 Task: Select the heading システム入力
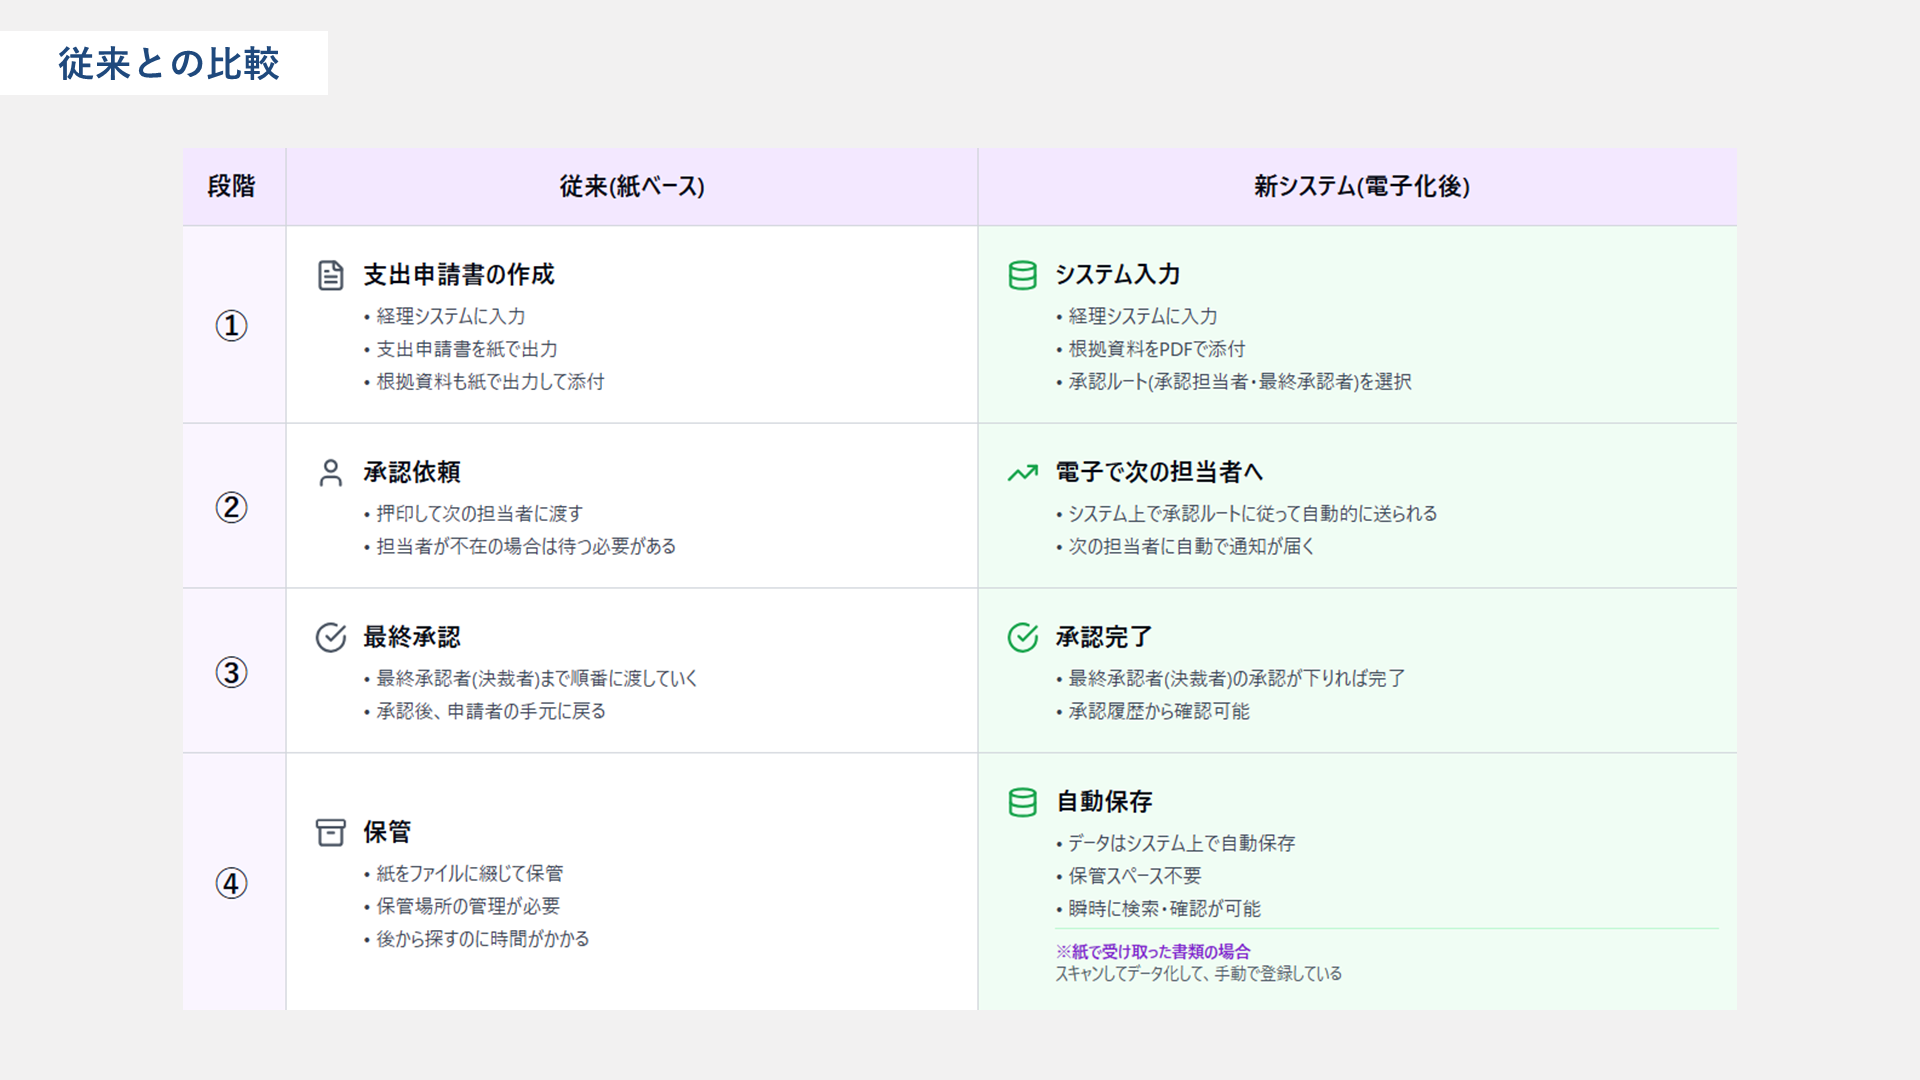[x=1118, y=275]
